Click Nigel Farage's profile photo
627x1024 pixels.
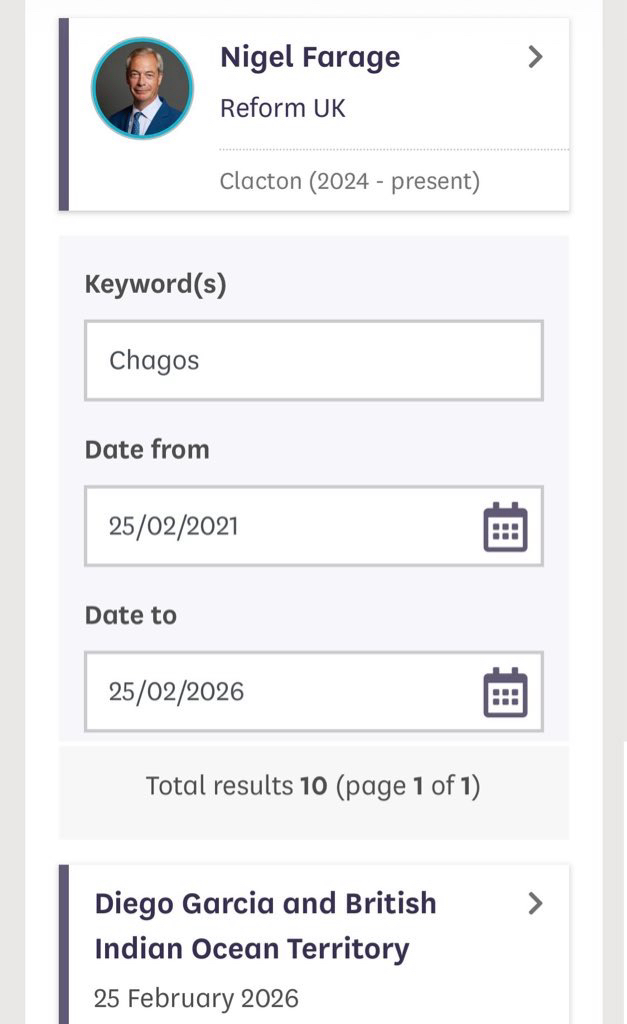point(142,88)
